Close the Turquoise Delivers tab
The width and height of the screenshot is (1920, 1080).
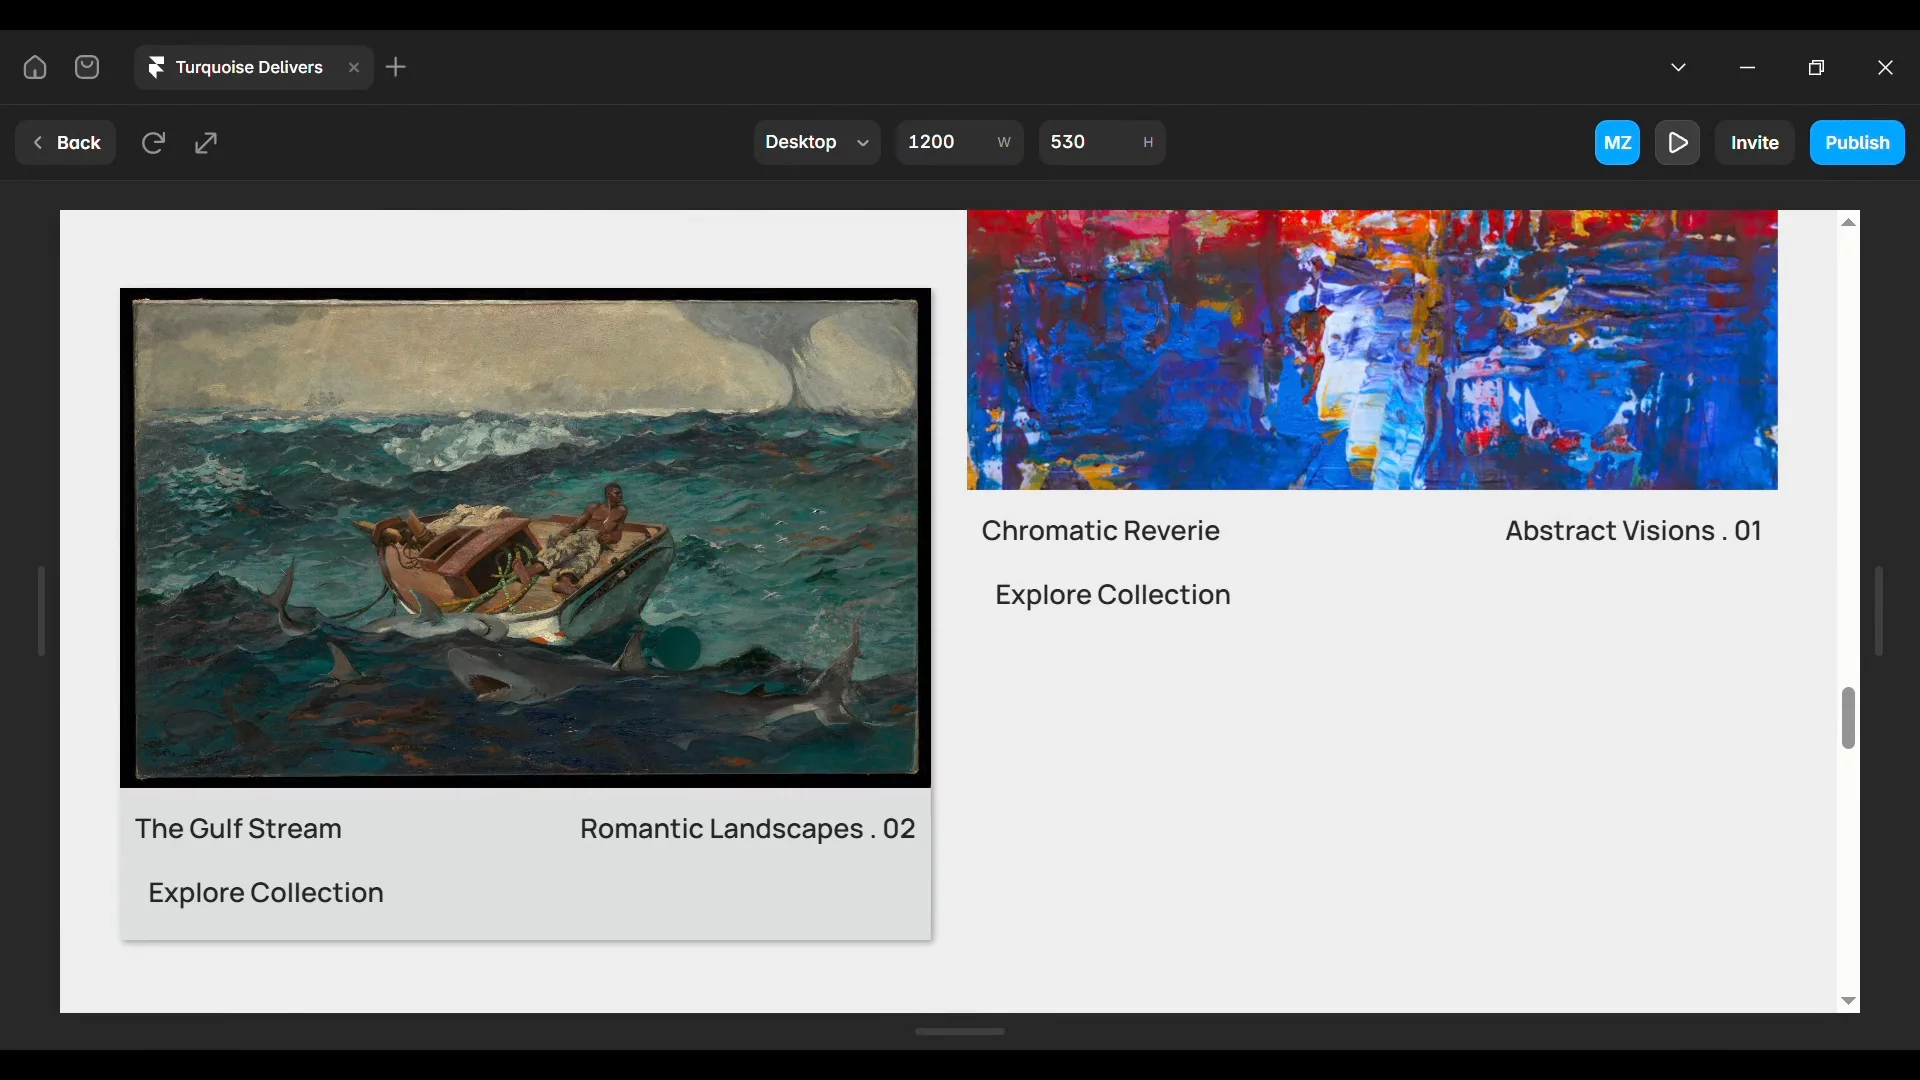tap(354, 68)
